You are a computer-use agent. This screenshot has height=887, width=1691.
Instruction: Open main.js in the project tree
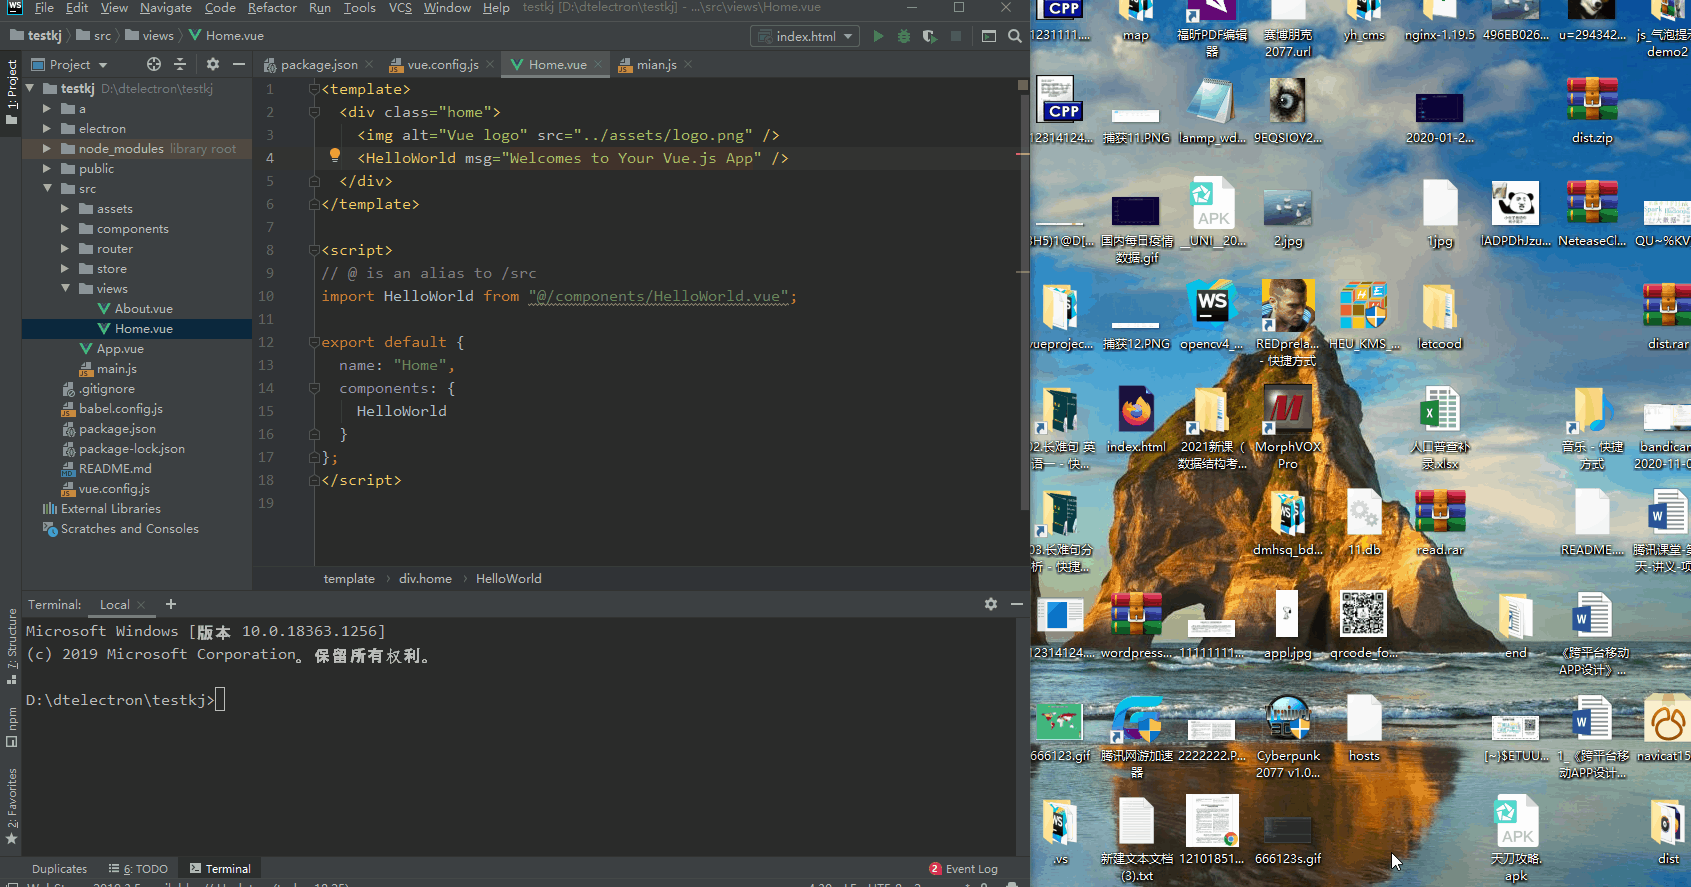click(117, 369)
